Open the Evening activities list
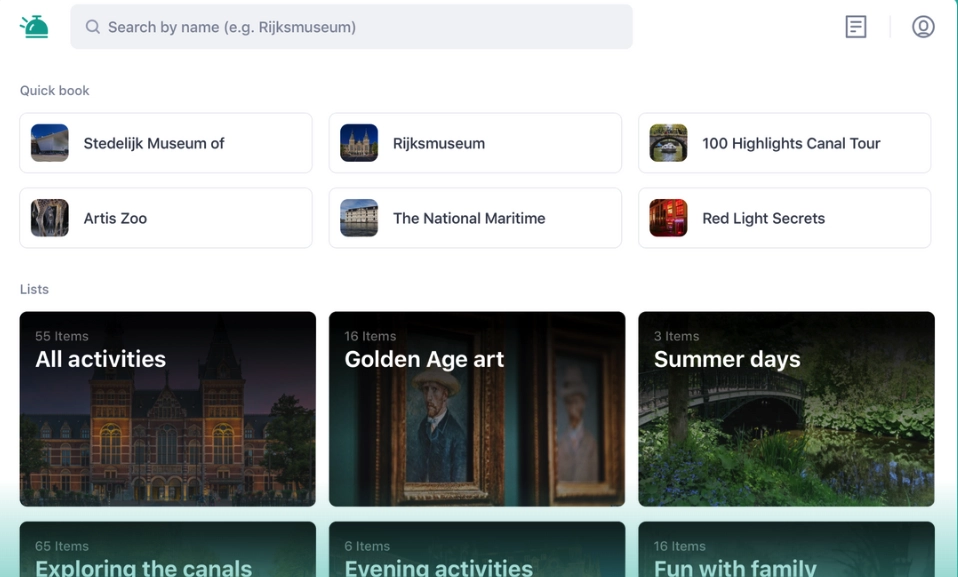 pos(477,549)
